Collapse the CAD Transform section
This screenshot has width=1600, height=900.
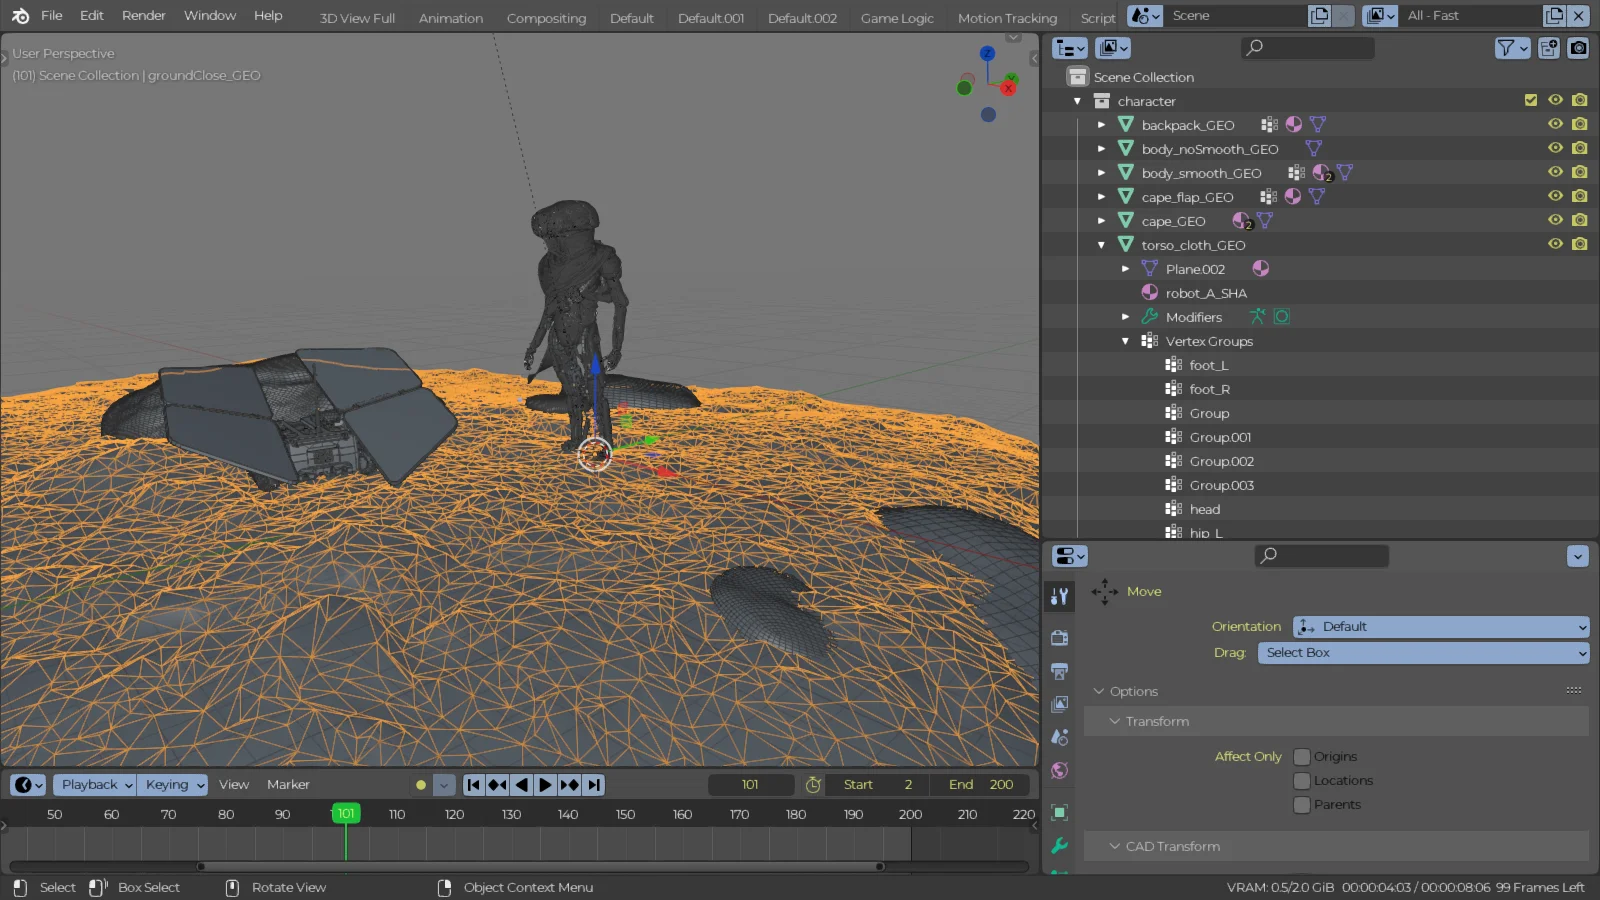1114,846
